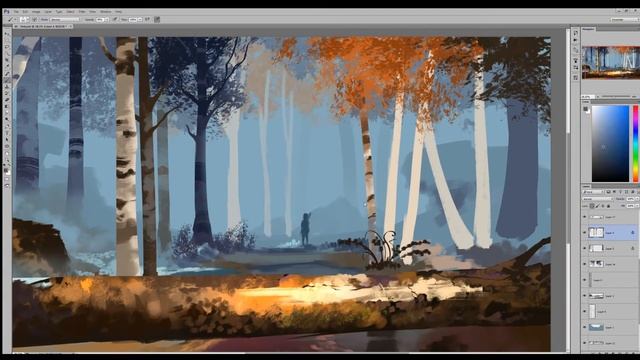Select the Eraser tool
Viewport: 640px width, 360px height.
coord(7,100)
